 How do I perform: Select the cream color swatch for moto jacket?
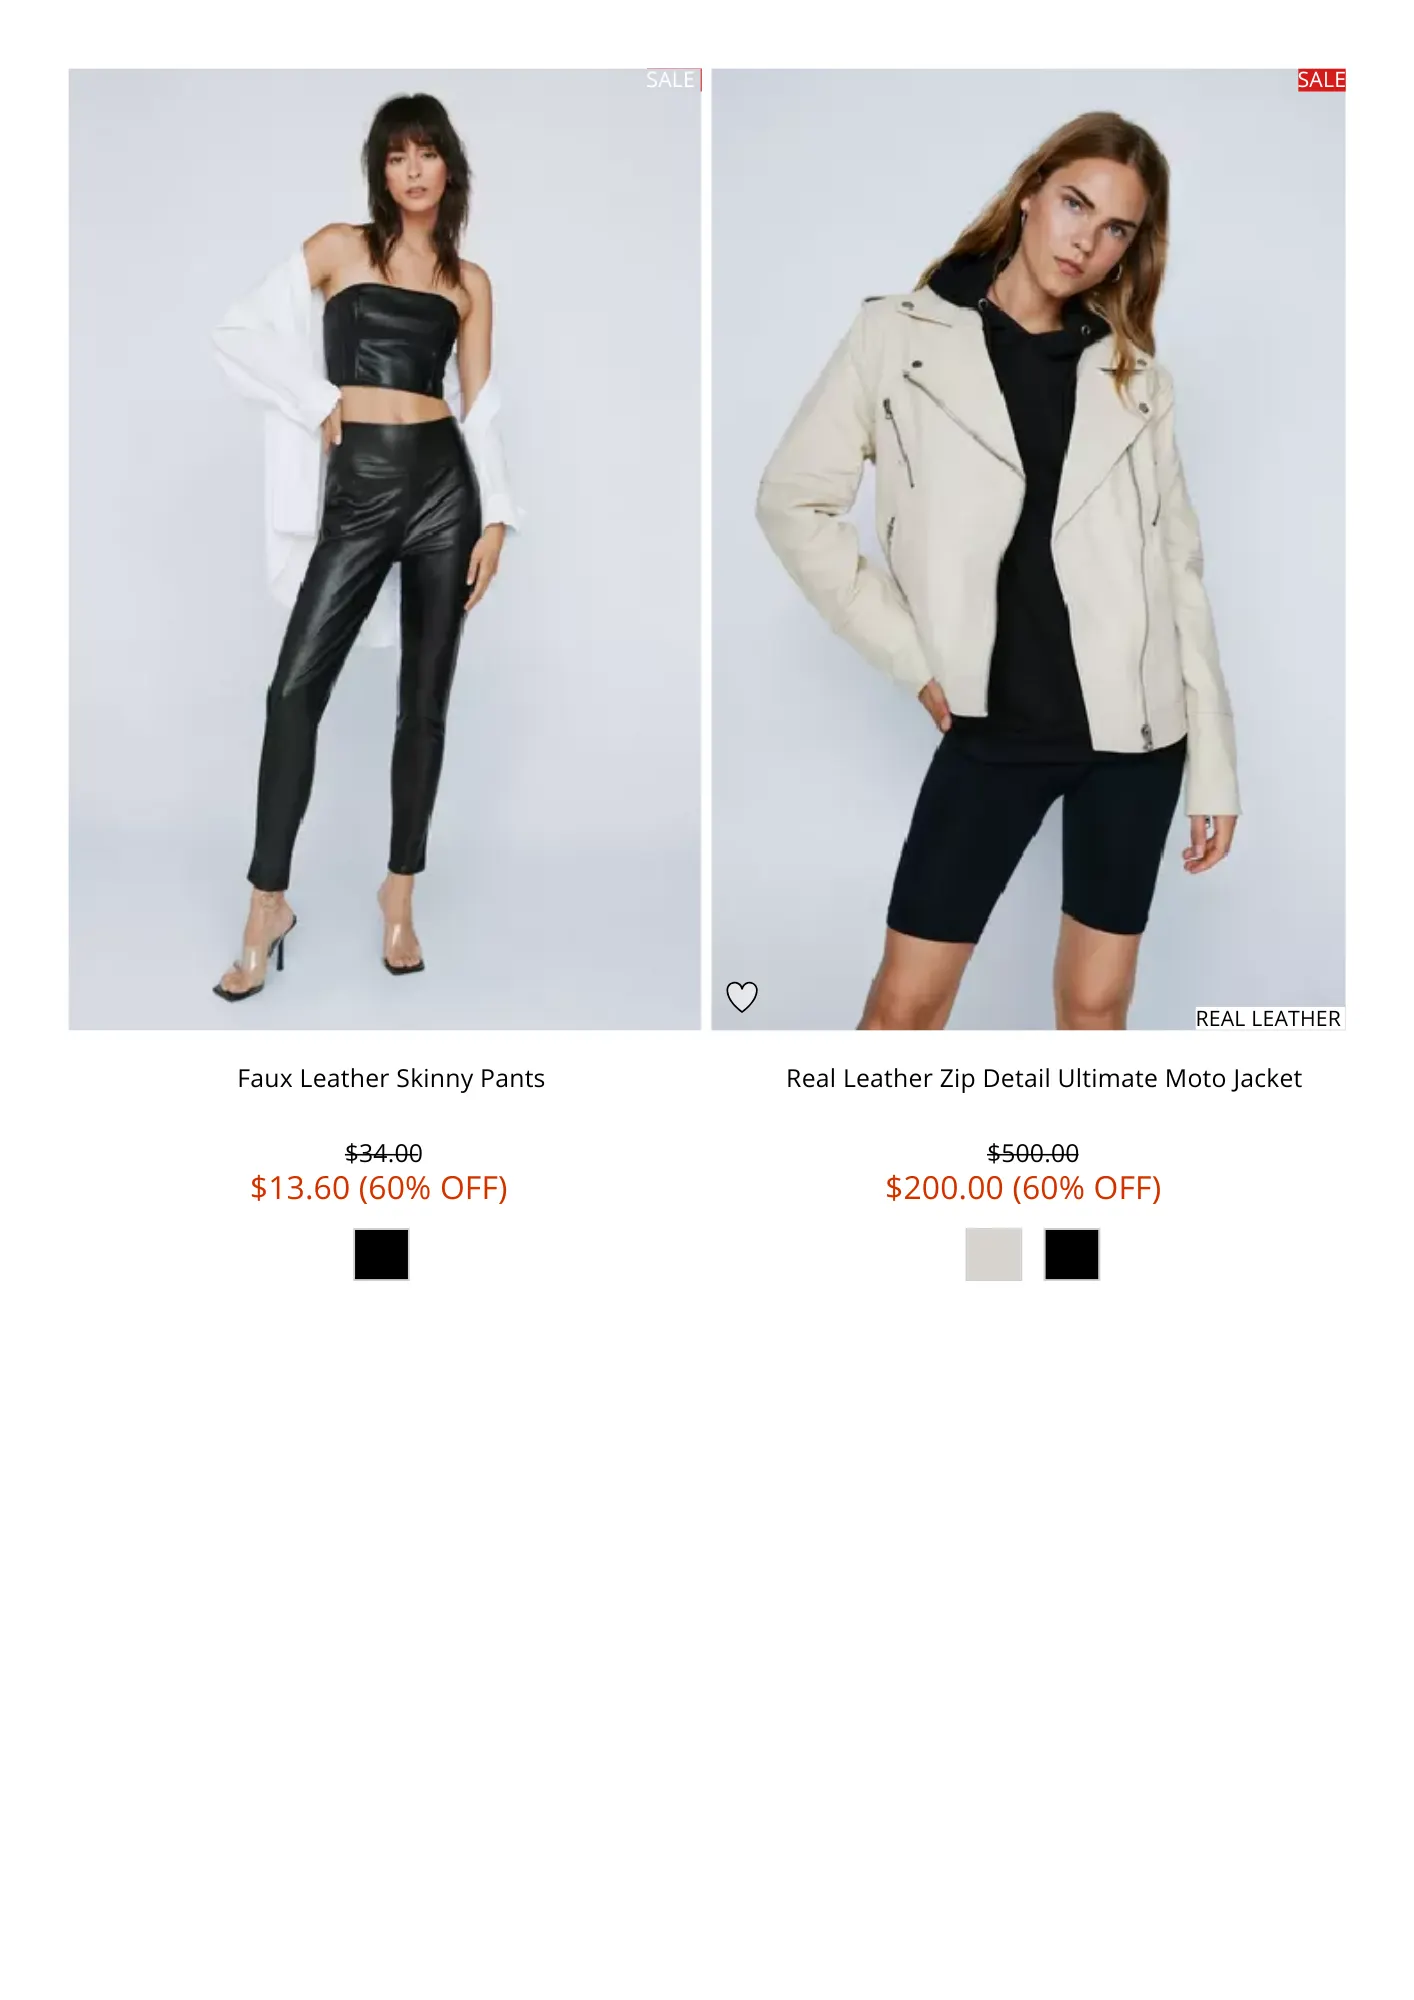[x=993, y=1254]
